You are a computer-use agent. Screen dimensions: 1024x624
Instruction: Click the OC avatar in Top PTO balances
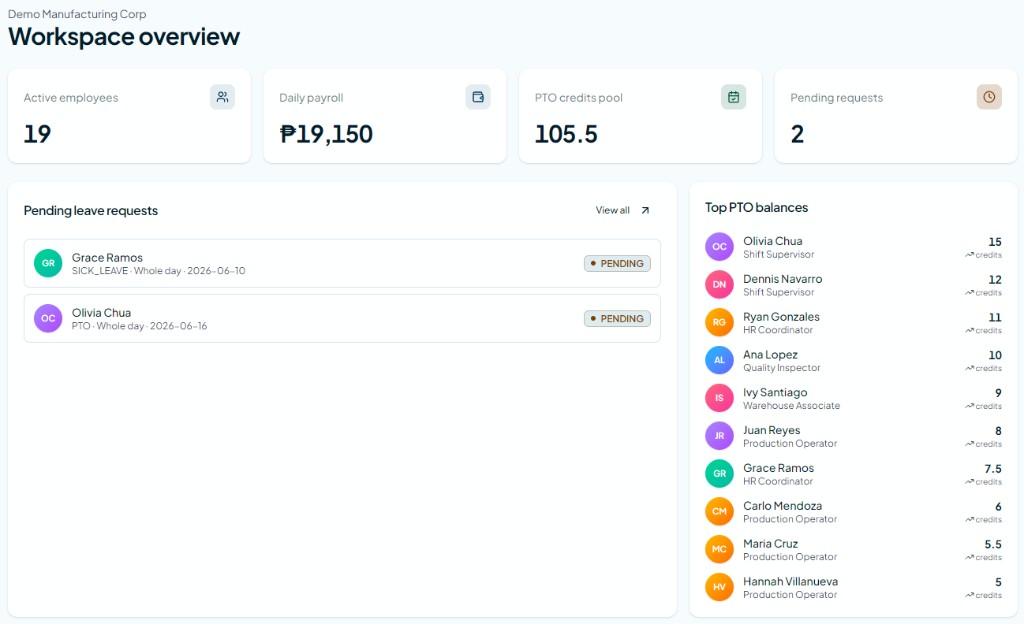tap(719, 247)
